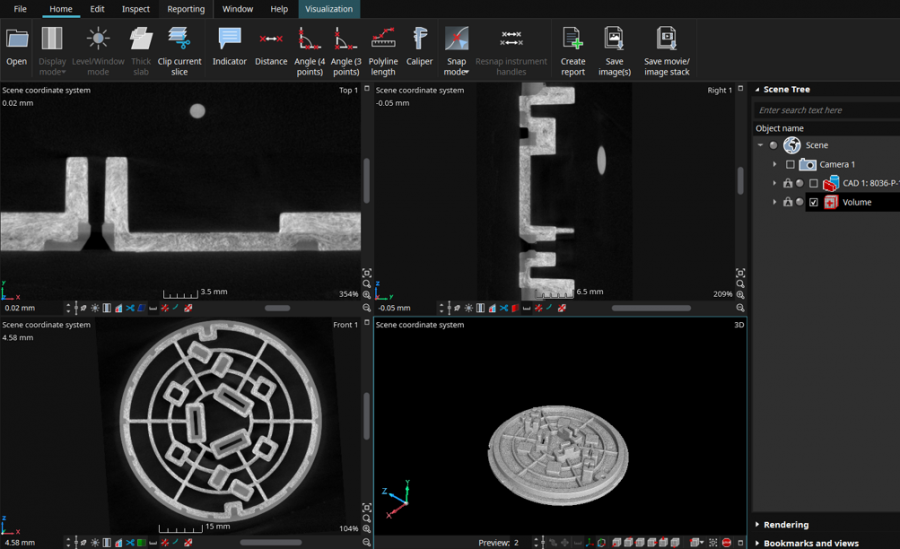
Task: Collapse the Scene node
Action: [761, 145]
